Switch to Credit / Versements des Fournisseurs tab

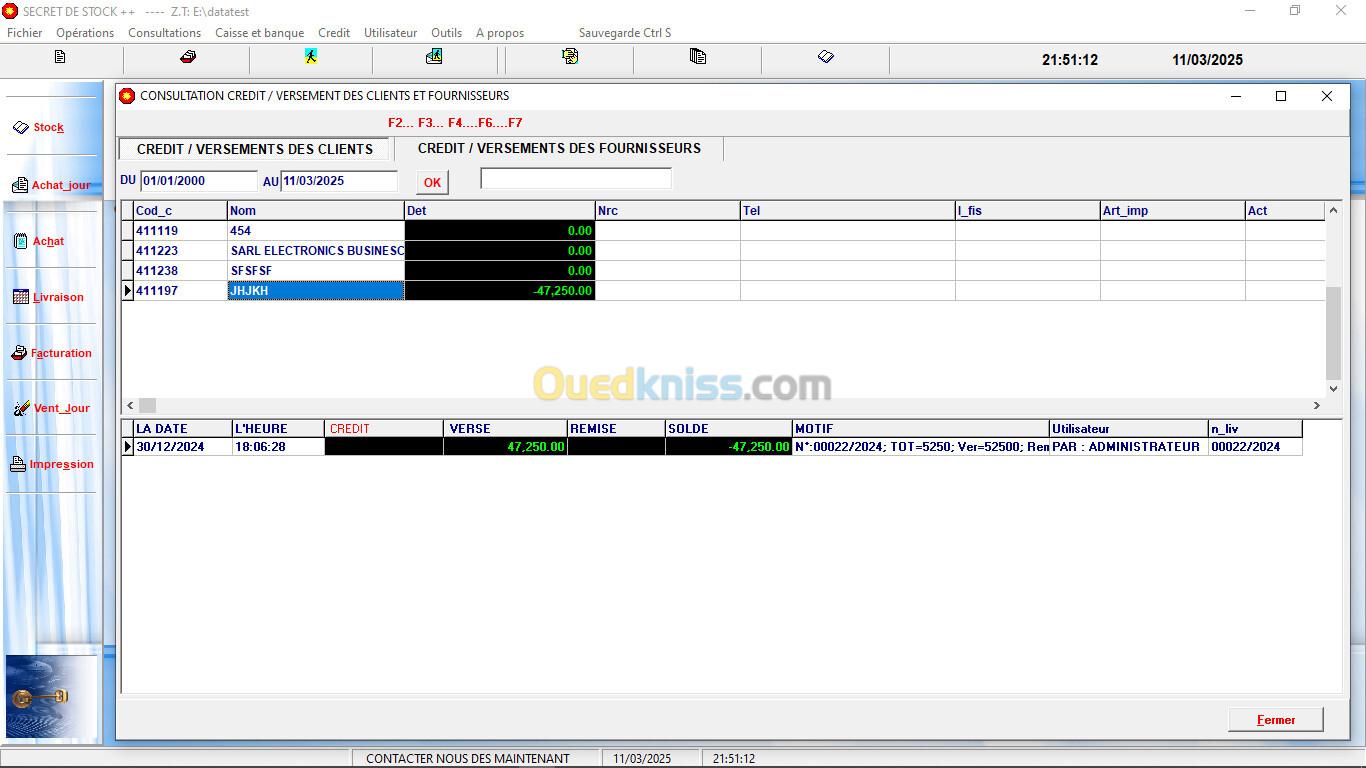coord(558,149)
